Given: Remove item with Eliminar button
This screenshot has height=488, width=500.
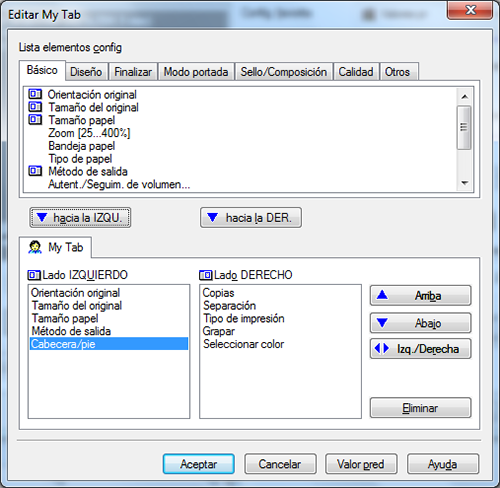Looking at the screenshot, I should point(420,408).
